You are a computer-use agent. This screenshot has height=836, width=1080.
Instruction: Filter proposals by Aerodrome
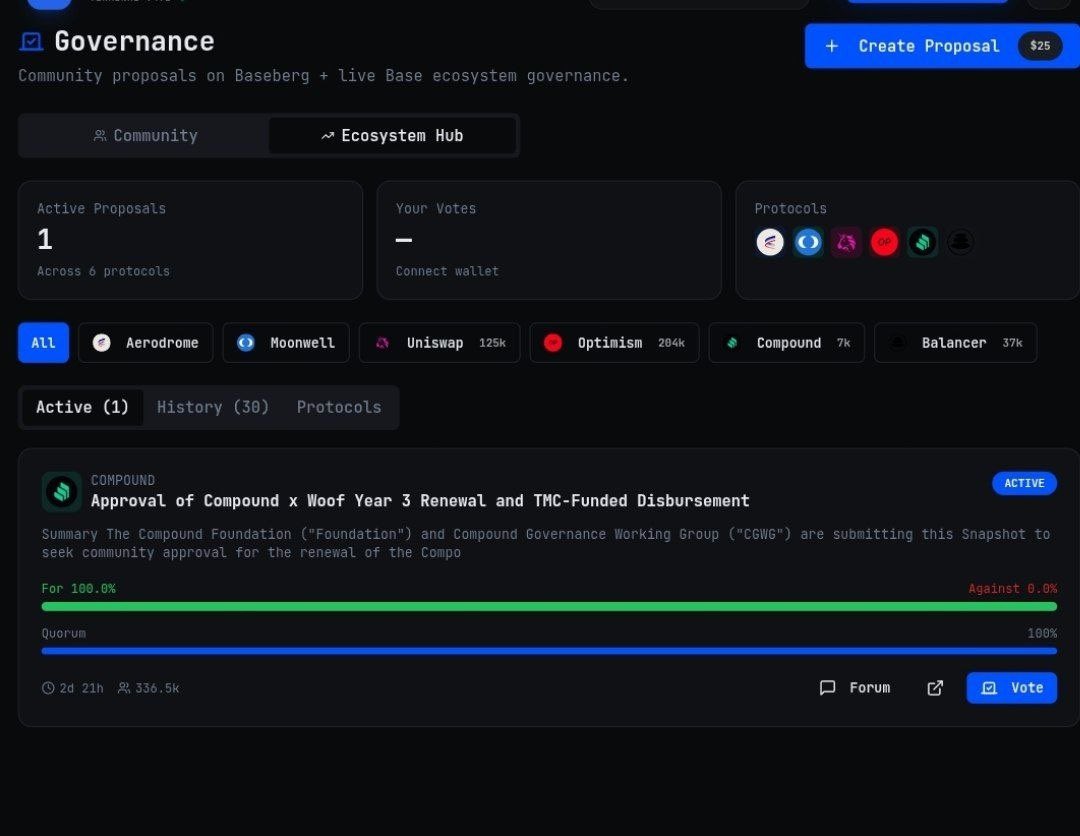pos(145,343)
